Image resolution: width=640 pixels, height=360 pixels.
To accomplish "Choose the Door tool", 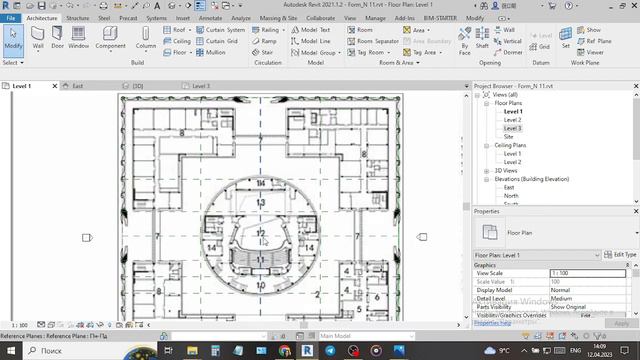I will click(57, 38).
